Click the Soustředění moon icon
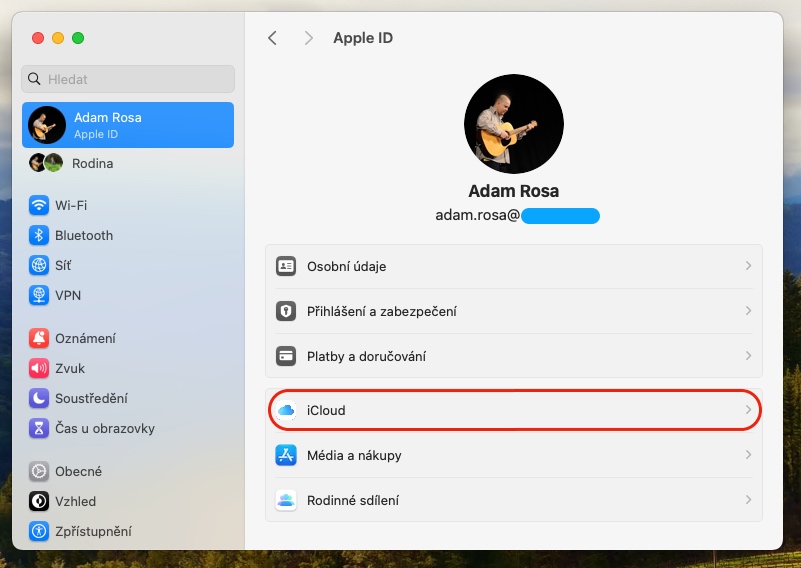 [39, 398]
